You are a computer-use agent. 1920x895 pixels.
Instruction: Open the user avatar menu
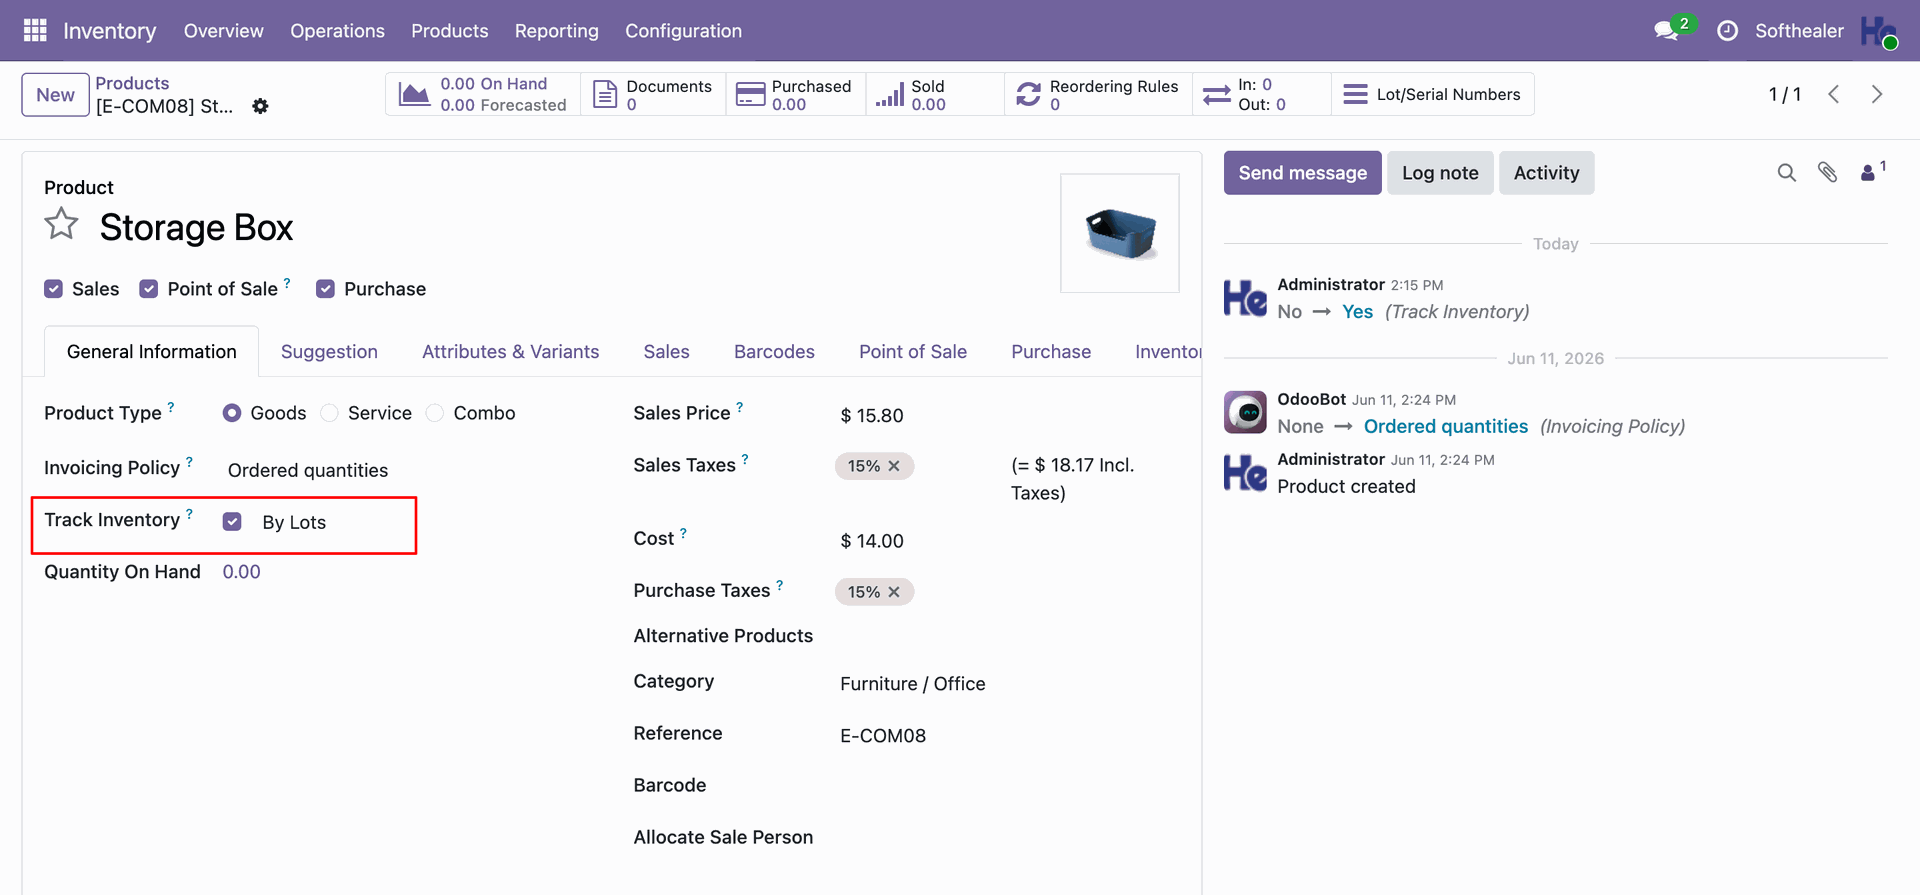point(1879,31)
